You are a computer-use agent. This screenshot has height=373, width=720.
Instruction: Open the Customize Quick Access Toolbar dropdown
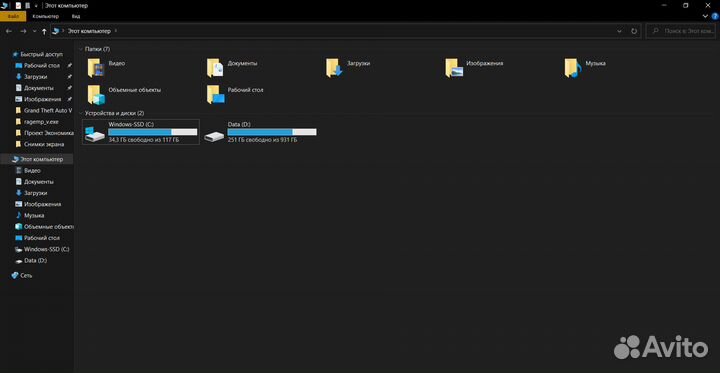36,6
